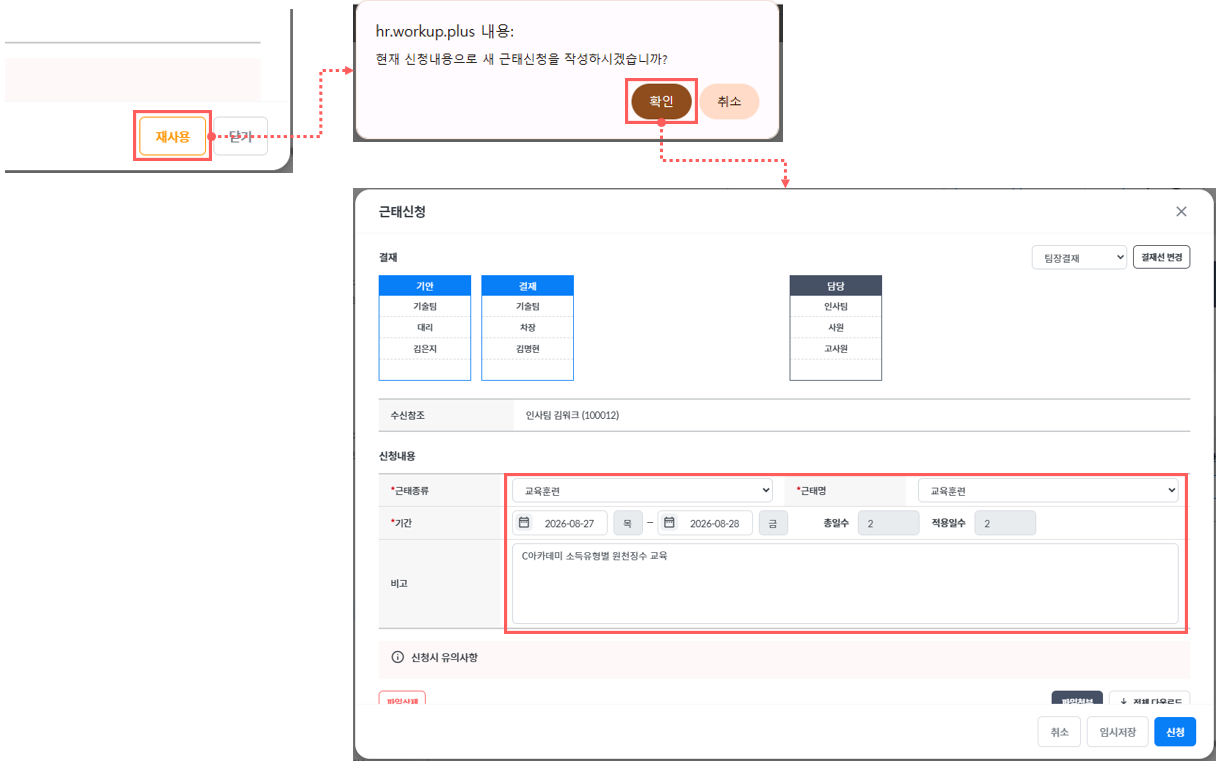The image size is (1220, 764).
Task: Close the 근태신청 dialog with the X
Action: pyautogui.click(x=1181, y=212)
